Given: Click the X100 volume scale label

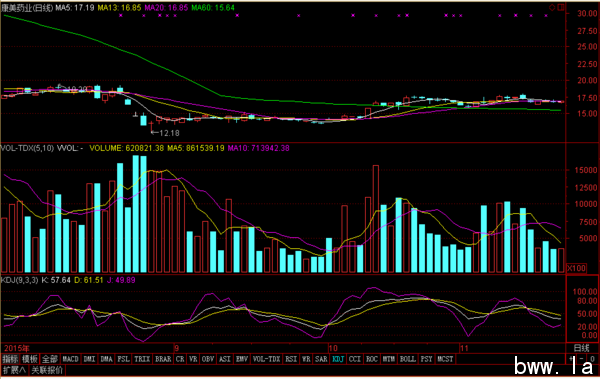Looking at the screenshot, I should point(577,268).
